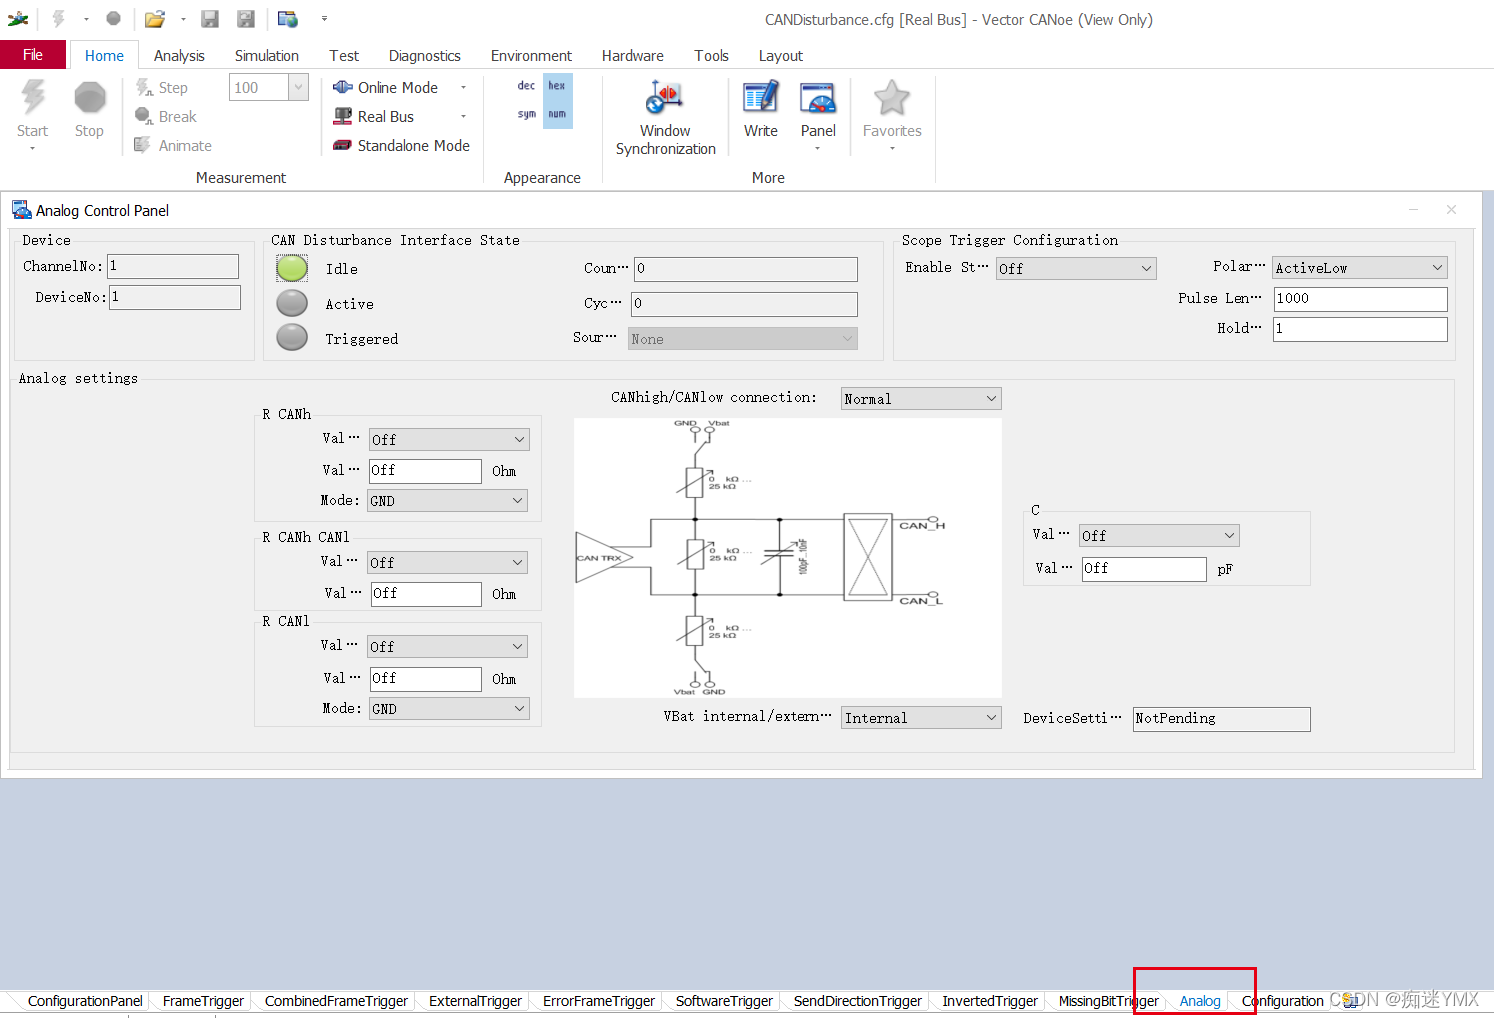Click the circuit diagram image
Screen dimensions: 1494x1018
(787, 557)
